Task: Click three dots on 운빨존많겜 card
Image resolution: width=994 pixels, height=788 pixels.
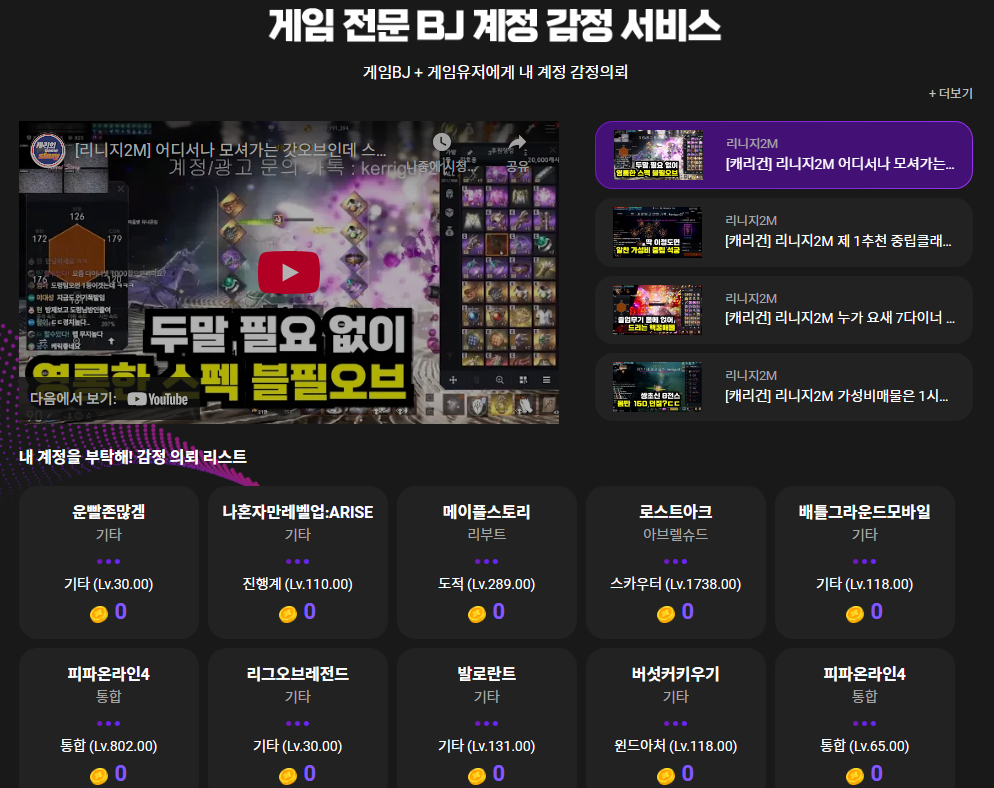Action: 108,561
